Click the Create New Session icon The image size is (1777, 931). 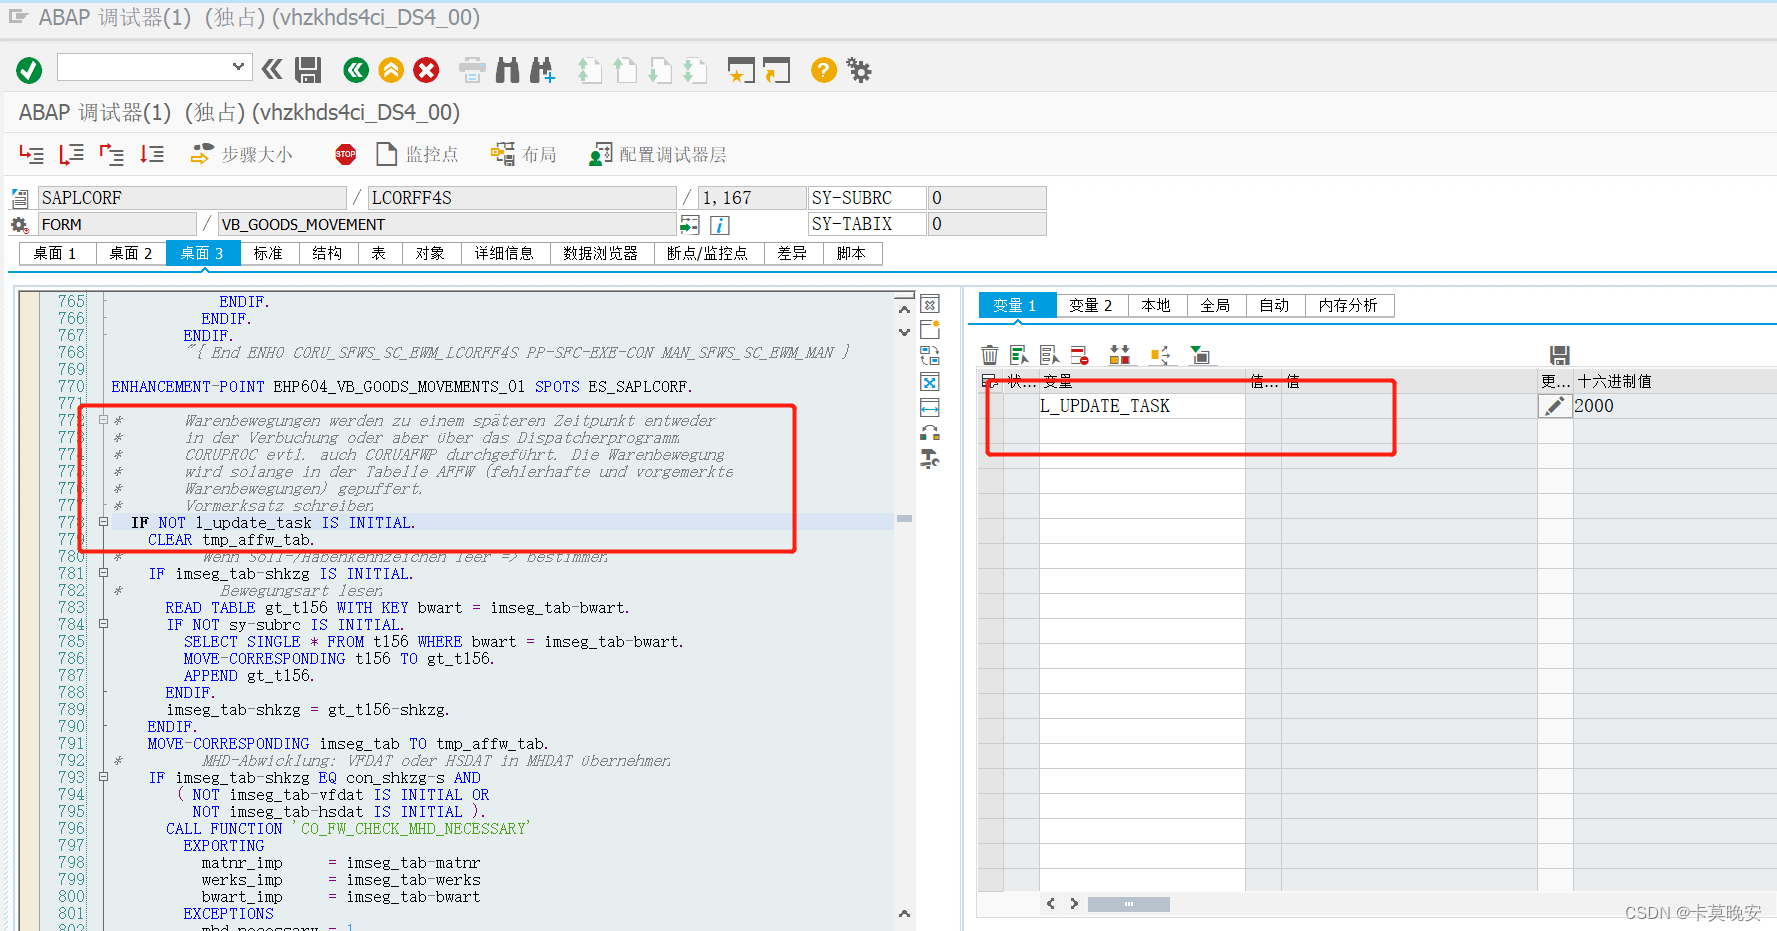pos(741,70)
